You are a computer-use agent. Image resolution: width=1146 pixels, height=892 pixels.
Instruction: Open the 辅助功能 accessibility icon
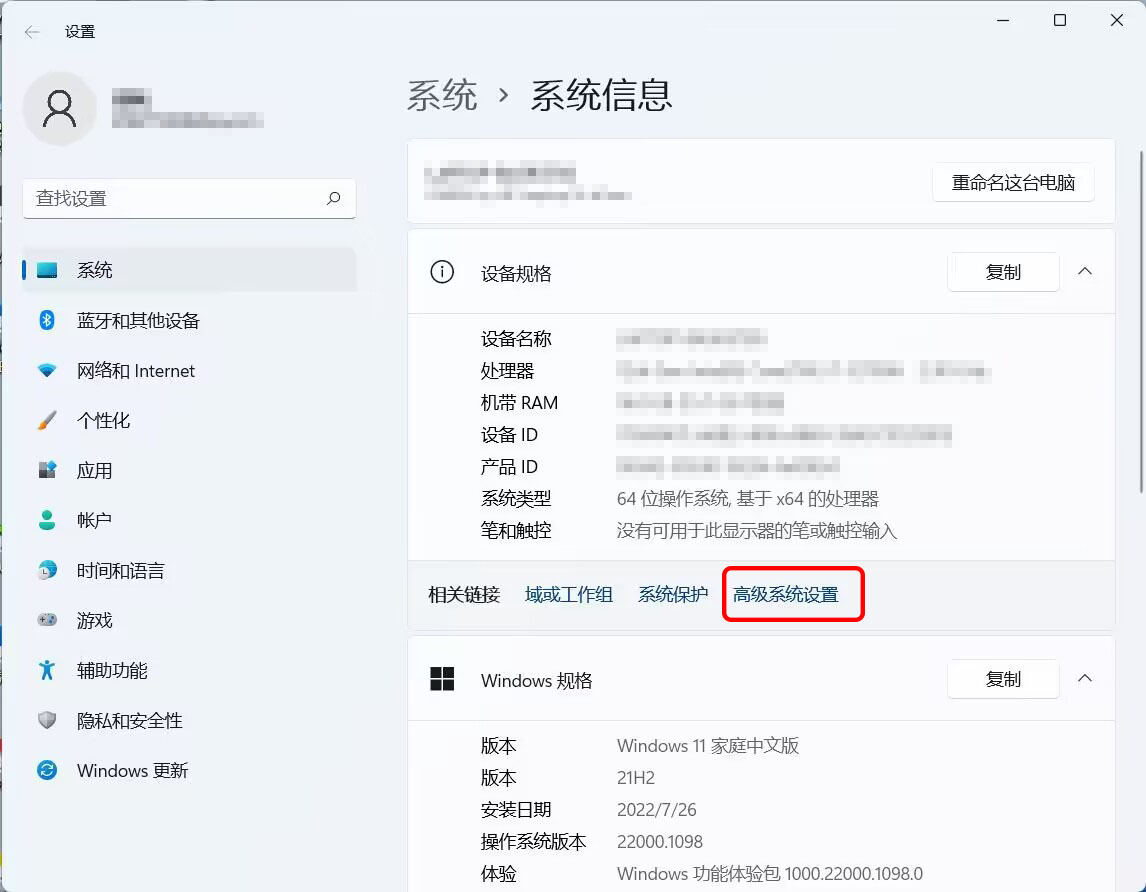(x=47, y=670)
